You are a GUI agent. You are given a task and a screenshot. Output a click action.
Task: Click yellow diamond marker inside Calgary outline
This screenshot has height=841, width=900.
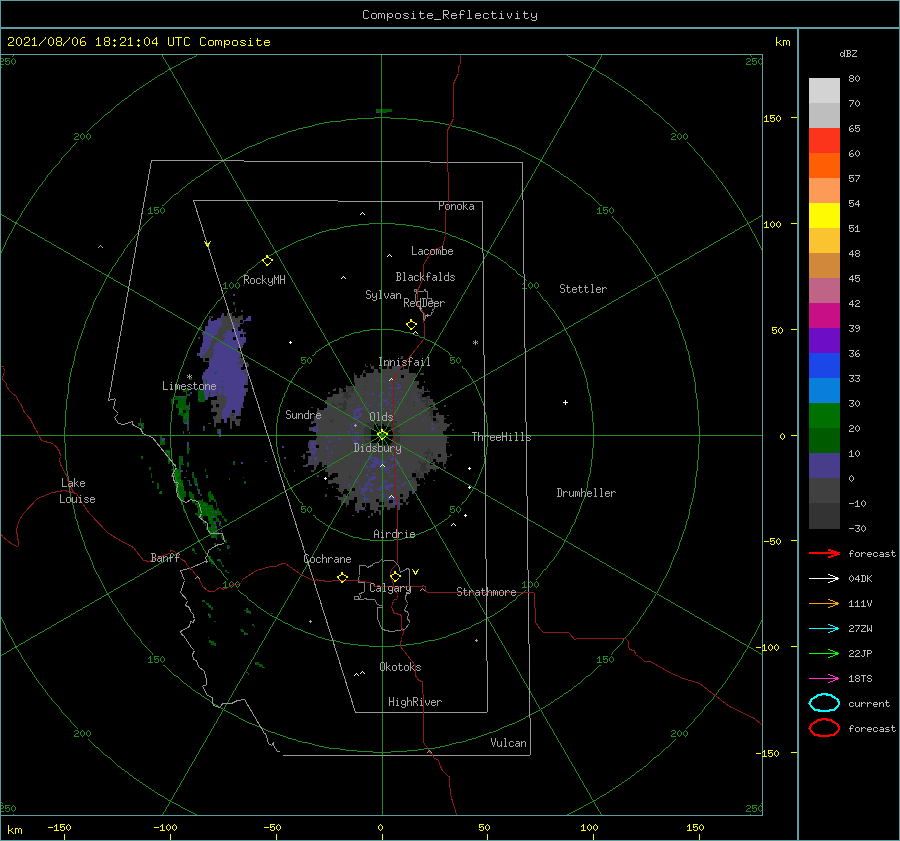395,576
